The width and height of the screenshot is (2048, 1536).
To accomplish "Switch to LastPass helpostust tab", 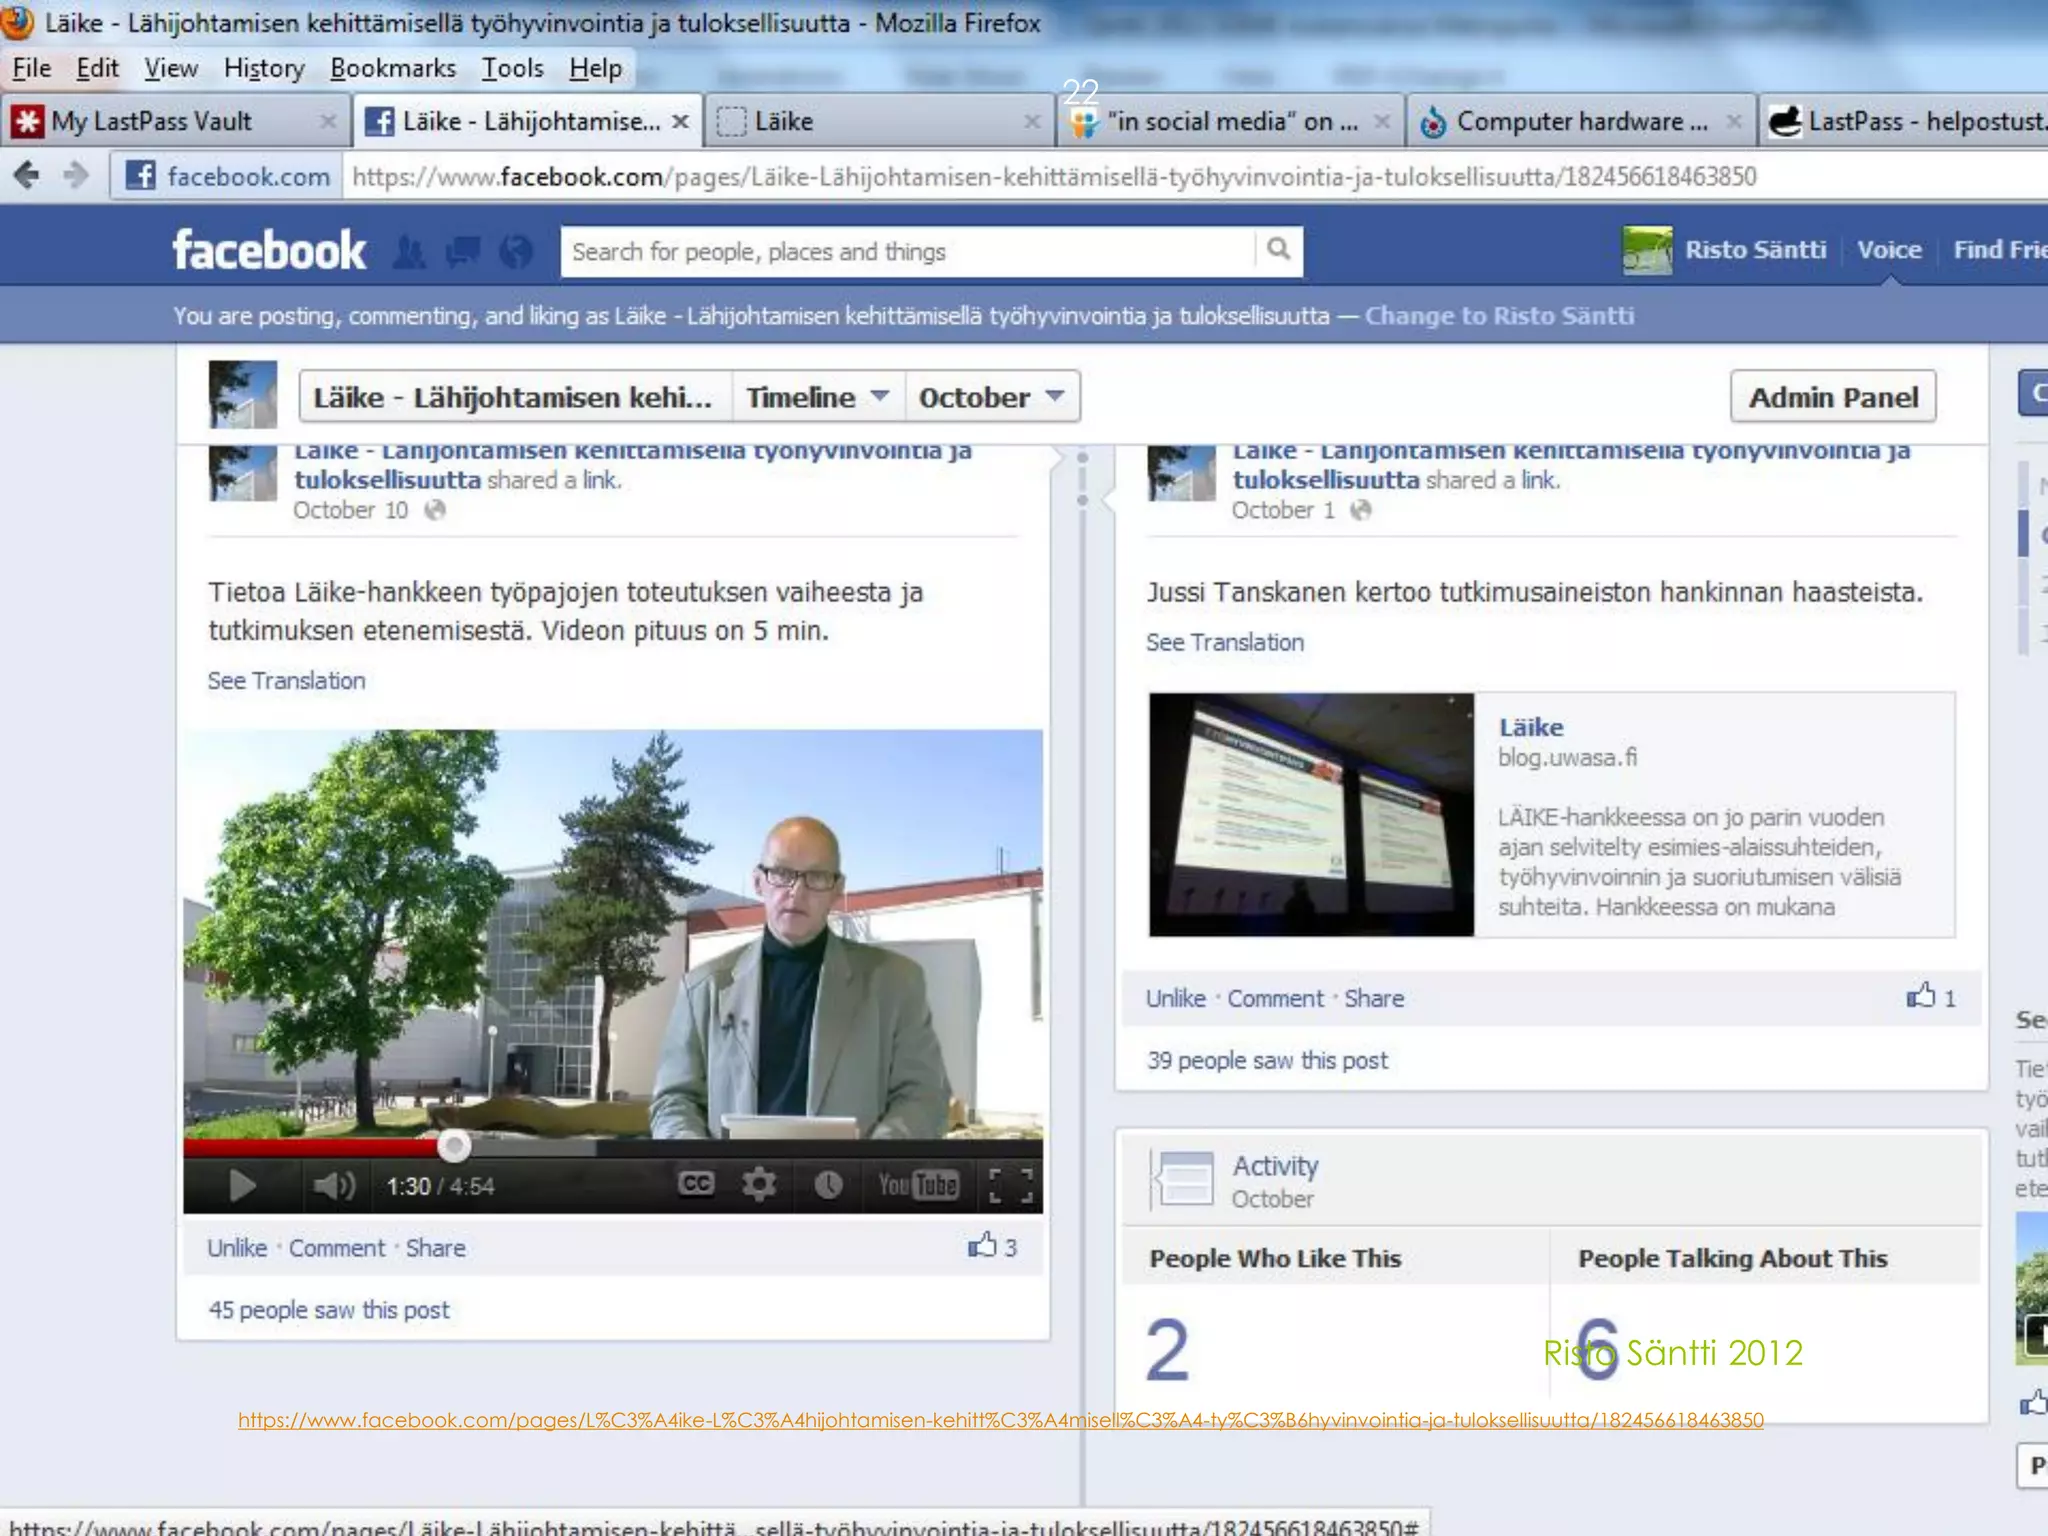I will 1906,121.
